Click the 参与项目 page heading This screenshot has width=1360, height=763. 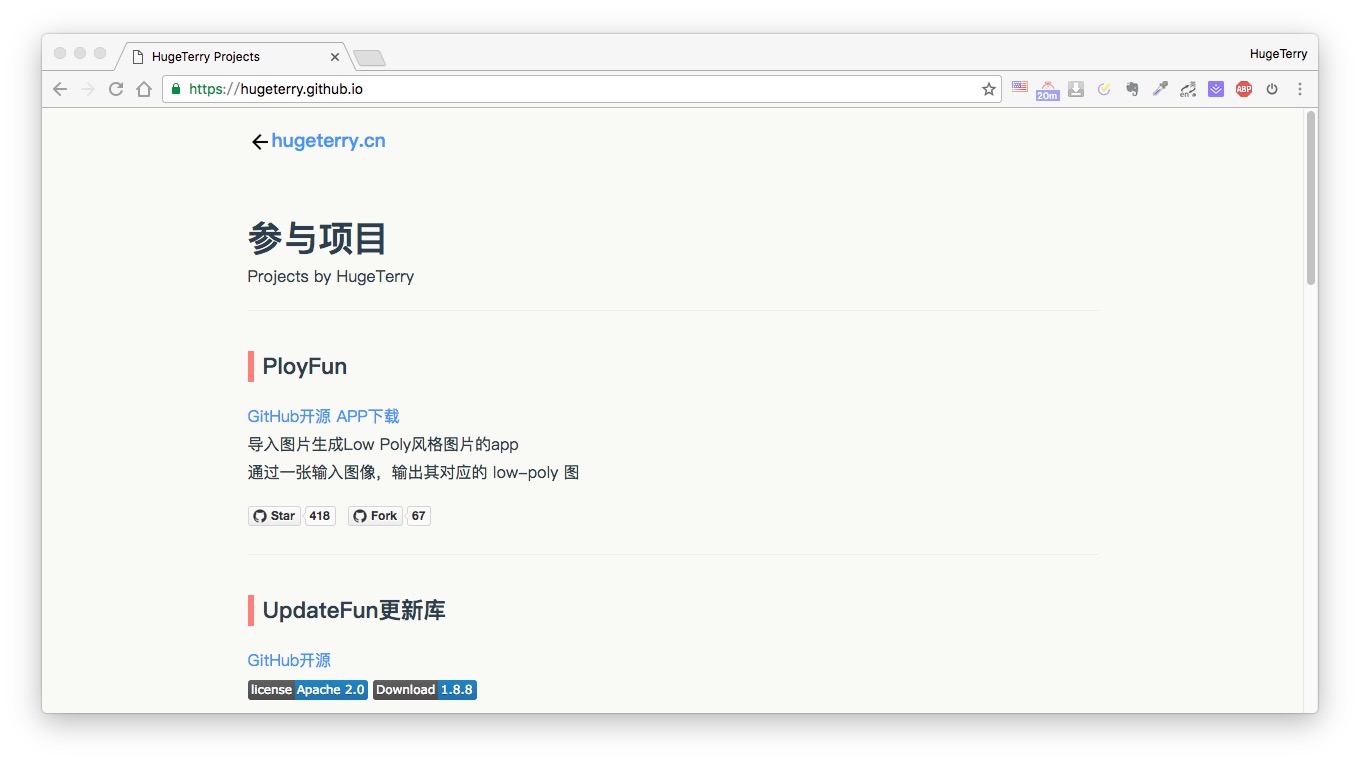point(317,239)
